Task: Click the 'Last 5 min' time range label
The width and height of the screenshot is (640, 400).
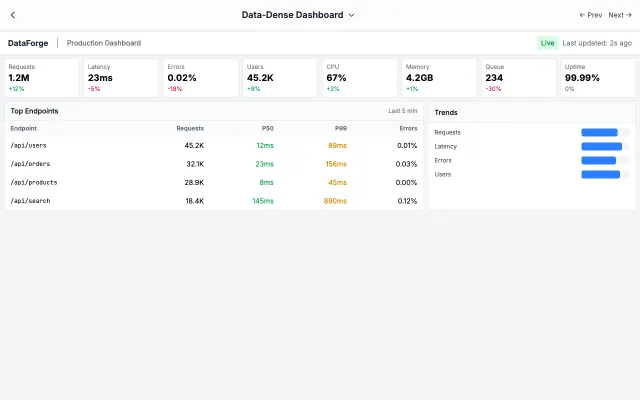Action: pyautogui.click(x=402, y=111)
